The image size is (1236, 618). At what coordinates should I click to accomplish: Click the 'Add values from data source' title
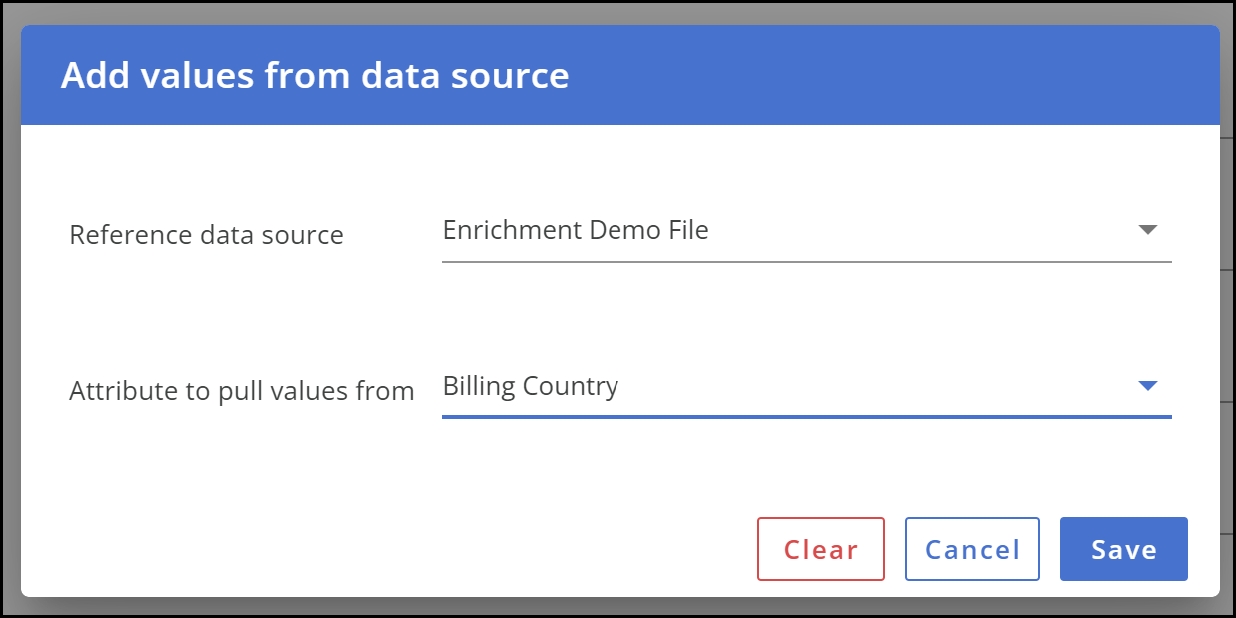click(315, 76)
